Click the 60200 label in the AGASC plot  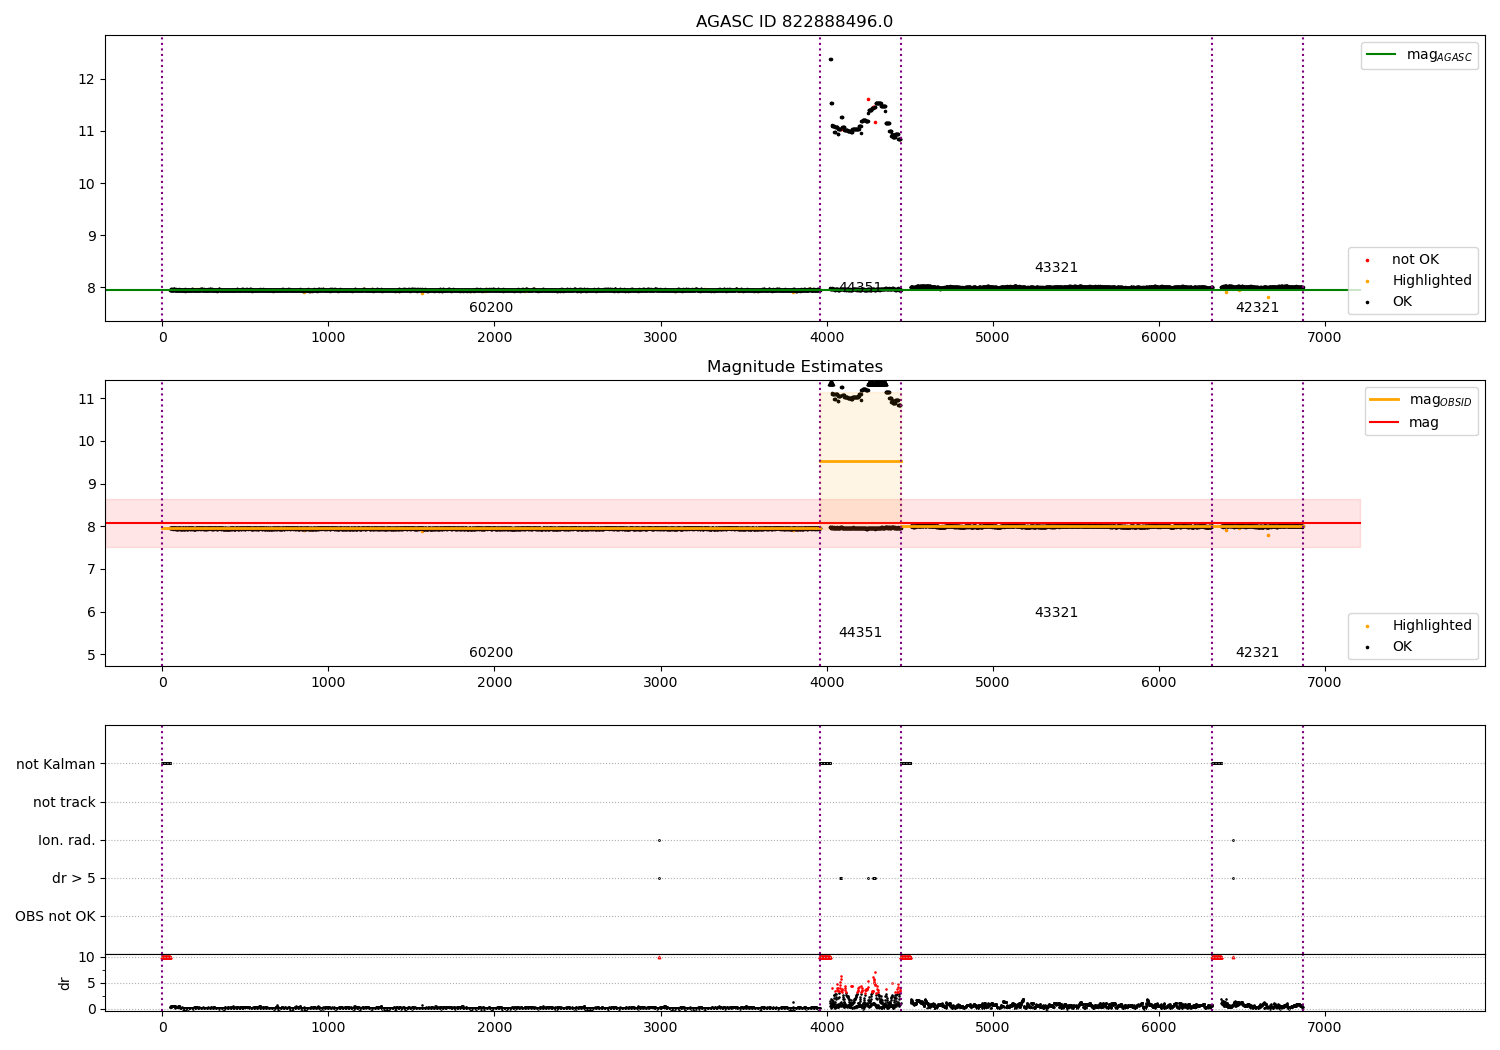[491, 308]
